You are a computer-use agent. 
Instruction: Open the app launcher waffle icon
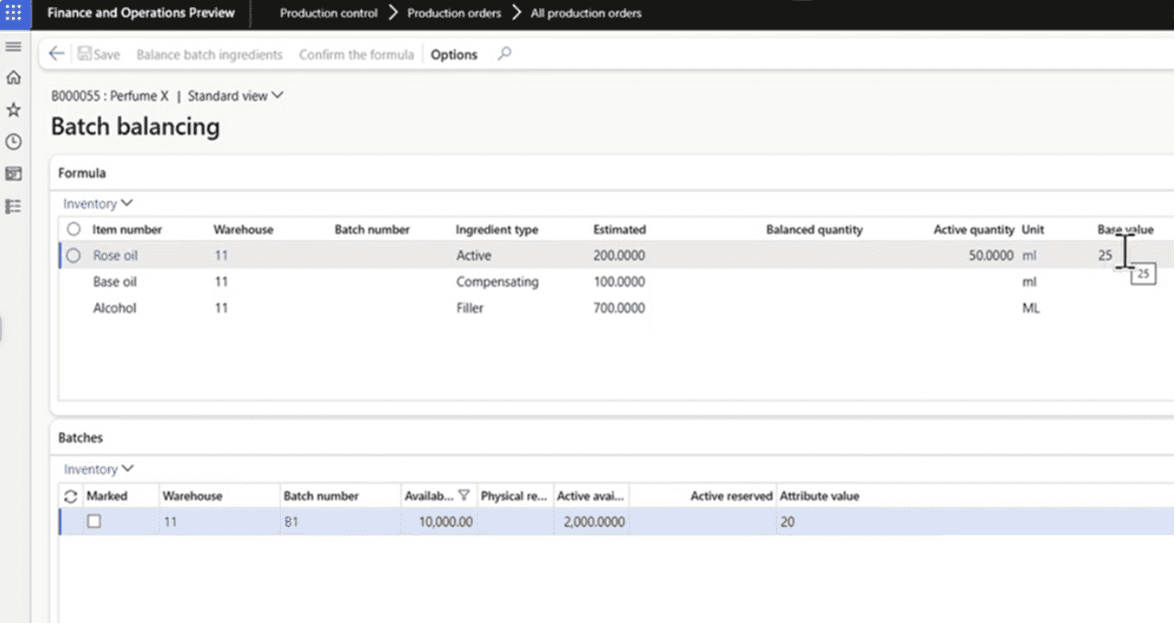coord(14,13)
